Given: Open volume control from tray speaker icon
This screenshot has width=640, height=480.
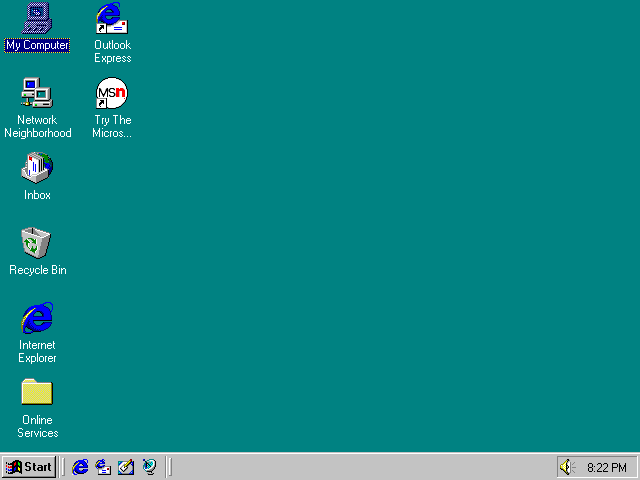Looking at the screenshot, I should click(568, 467).
